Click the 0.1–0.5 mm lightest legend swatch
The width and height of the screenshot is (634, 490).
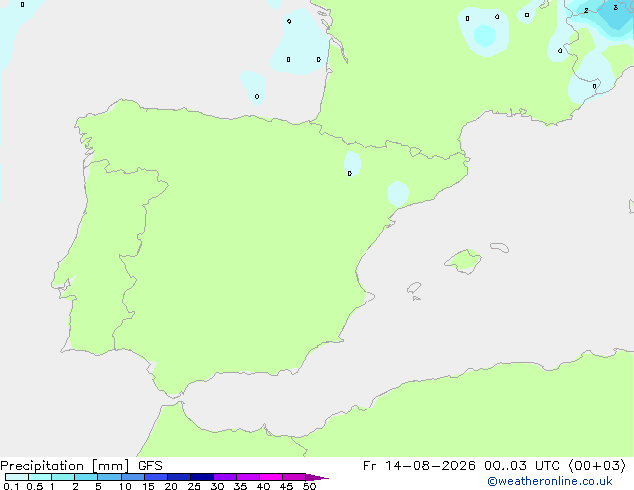[17, 477]
